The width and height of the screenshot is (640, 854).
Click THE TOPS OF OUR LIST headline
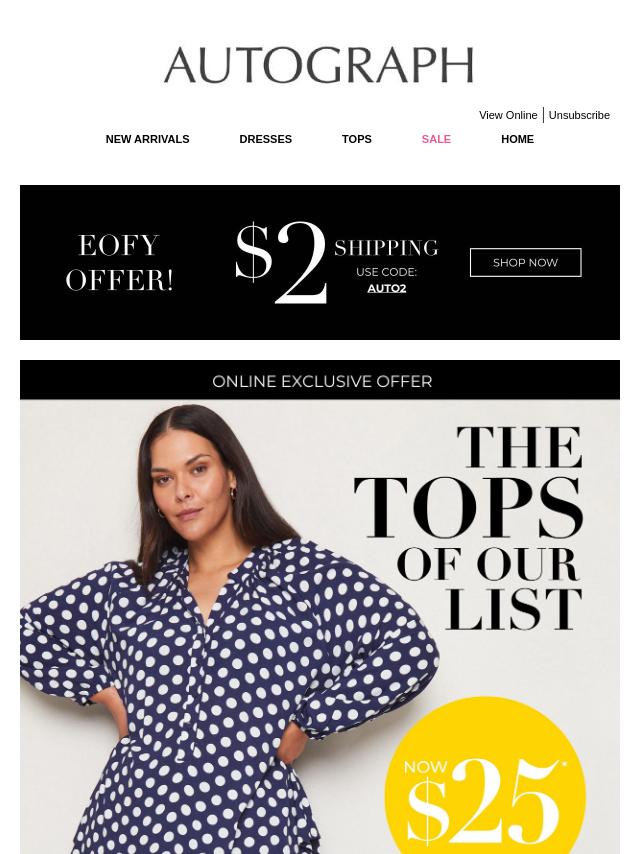(x=470, y=528)
